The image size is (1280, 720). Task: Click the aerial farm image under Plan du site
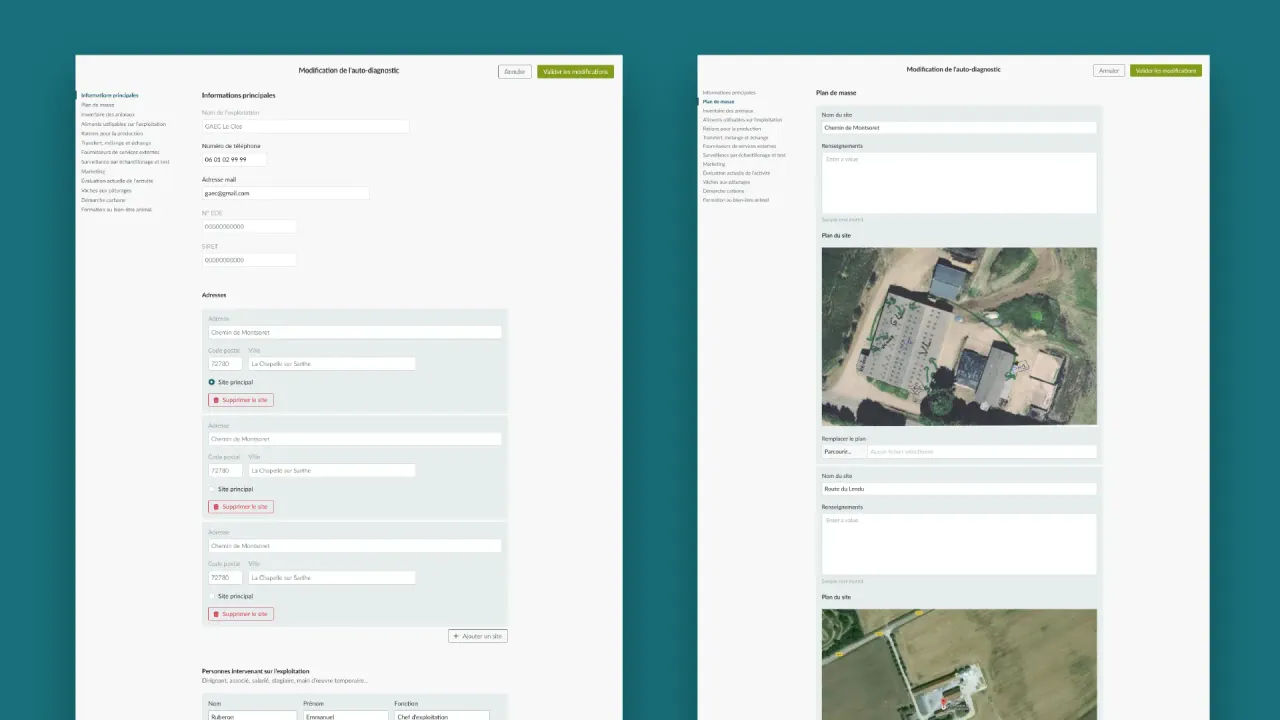(x=958, y=336)
